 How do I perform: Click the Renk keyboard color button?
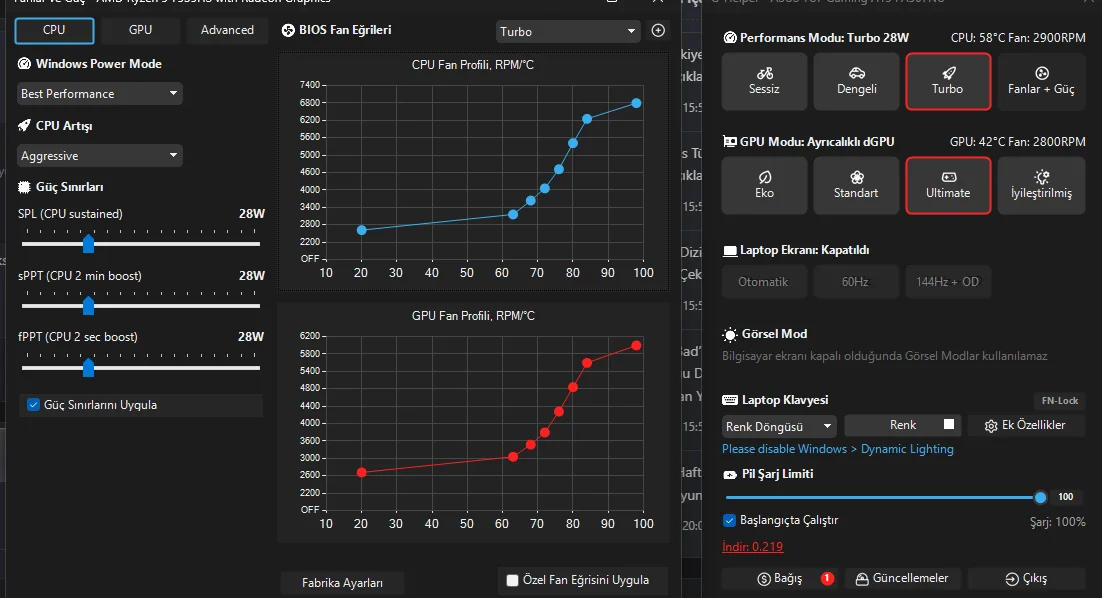(902, 425)
